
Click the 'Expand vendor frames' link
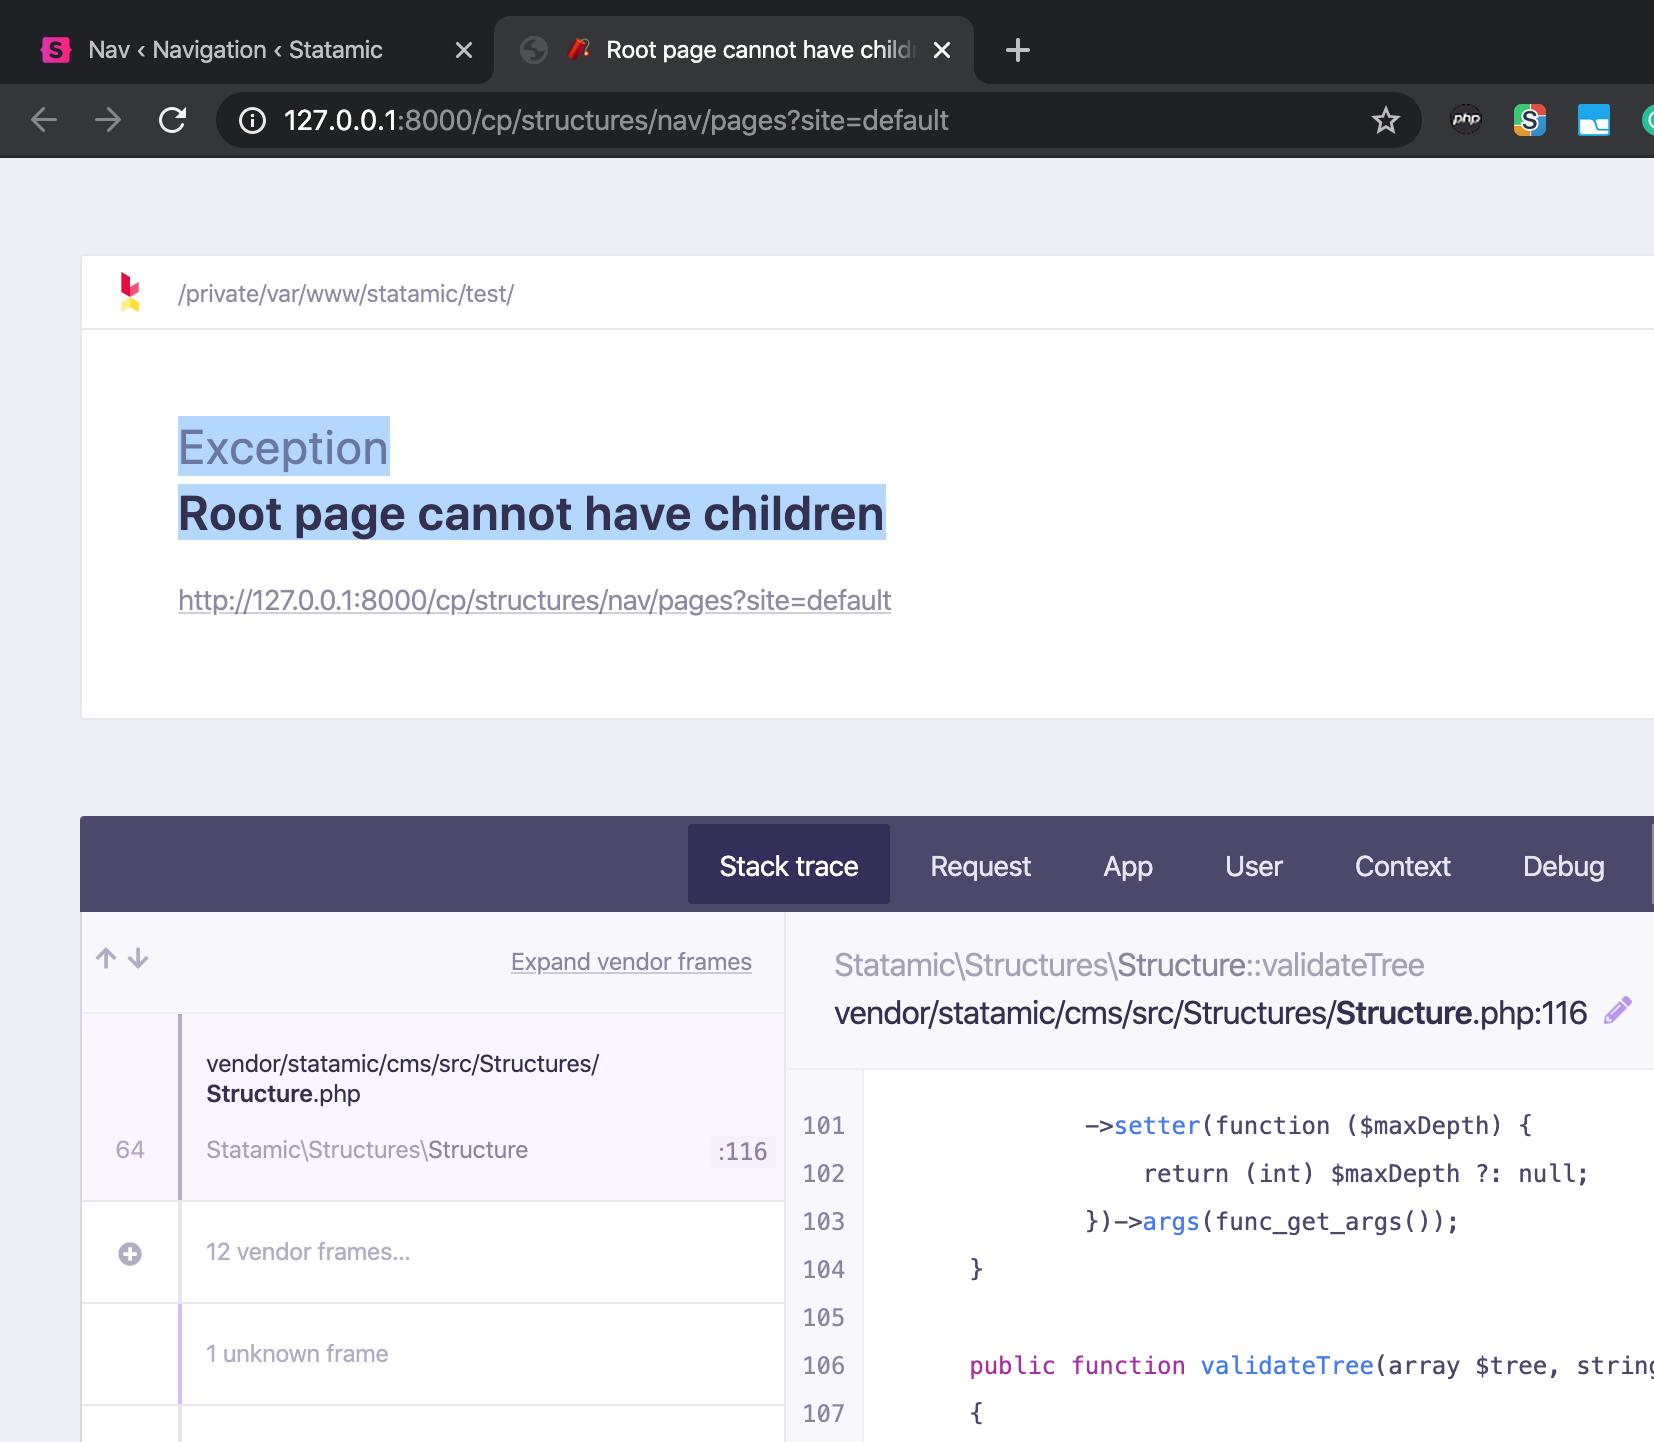click(631, 961)
